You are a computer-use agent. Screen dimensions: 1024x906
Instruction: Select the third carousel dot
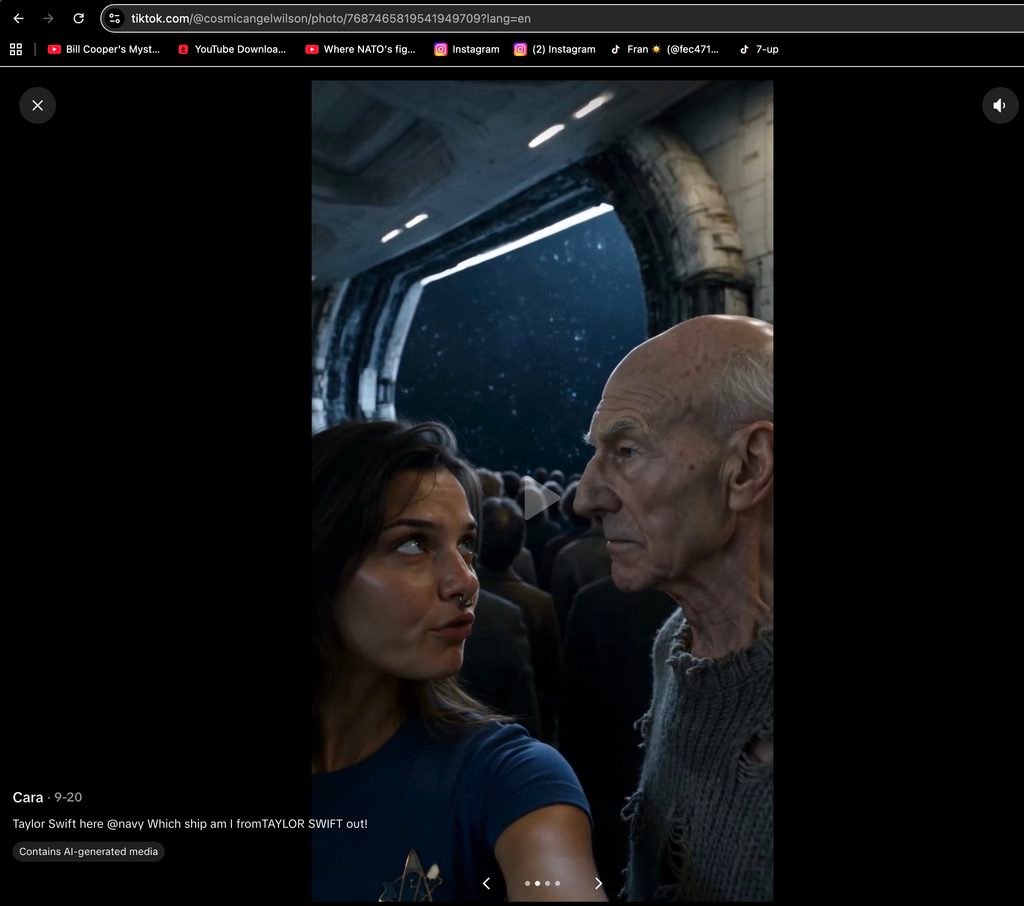coord(547,883)
